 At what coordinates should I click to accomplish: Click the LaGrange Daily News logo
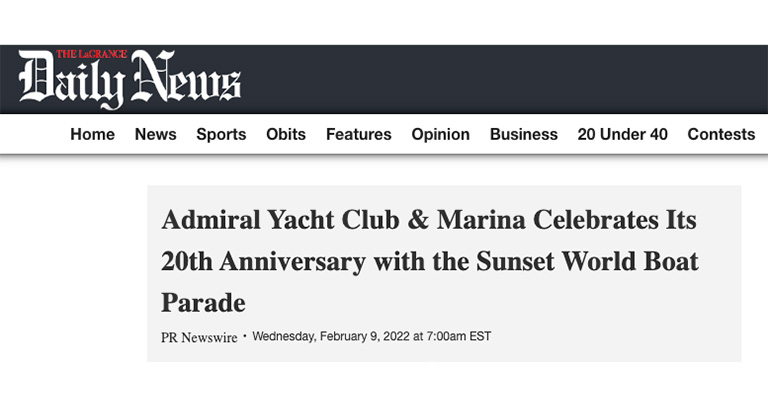click(x=130, y=78)
